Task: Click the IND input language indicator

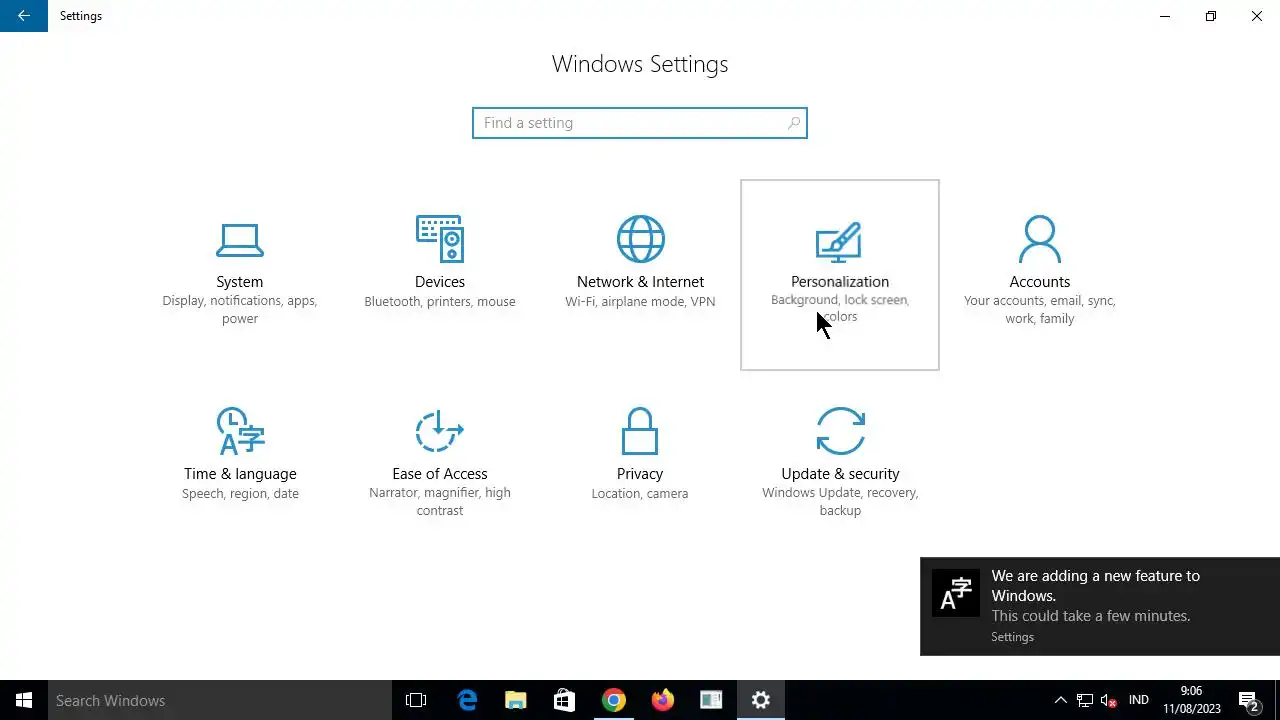Action: point(1138,700)
